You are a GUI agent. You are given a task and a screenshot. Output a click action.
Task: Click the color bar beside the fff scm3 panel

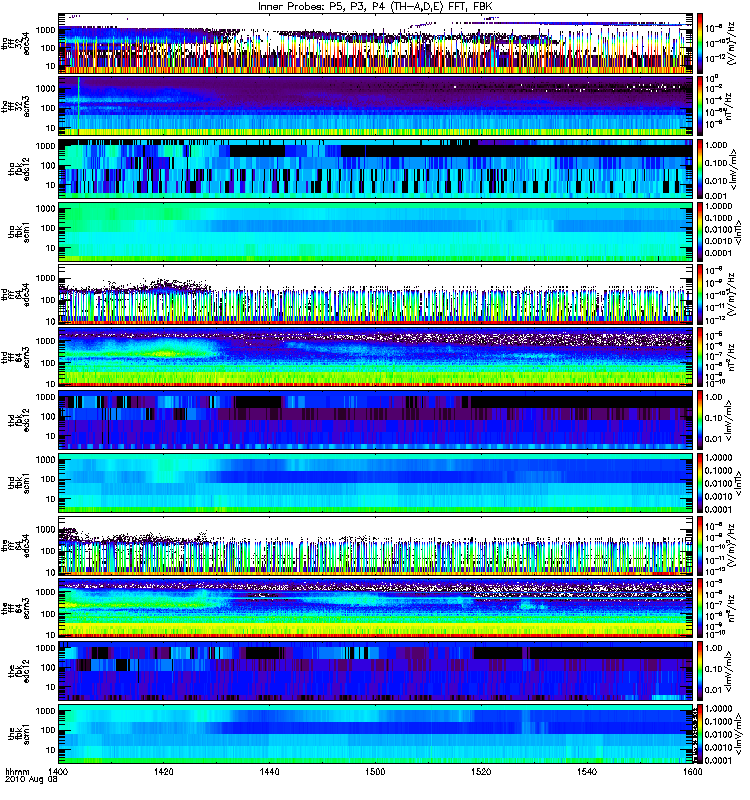click(x=700, y=608)
